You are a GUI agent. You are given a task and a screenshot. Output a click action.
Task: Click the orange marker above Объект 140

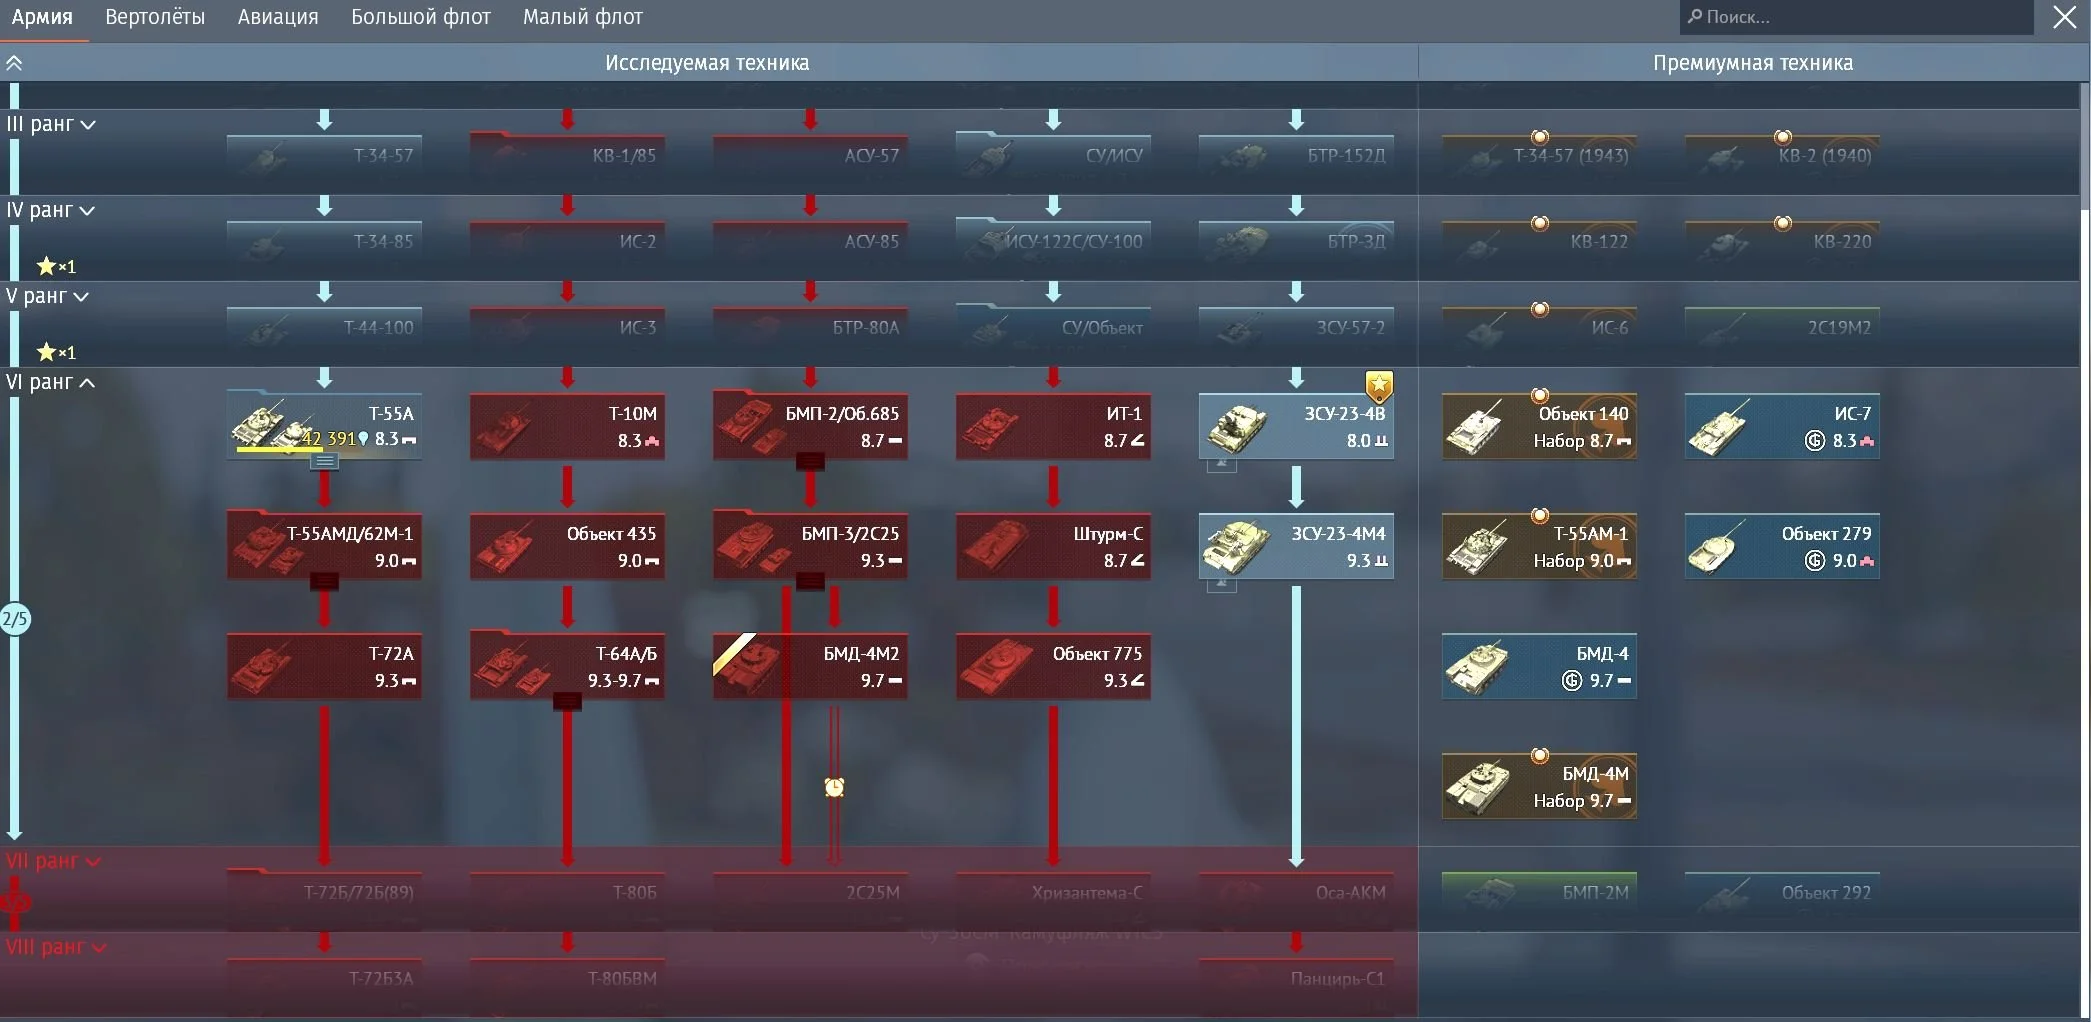click(x=1540, y=396)
